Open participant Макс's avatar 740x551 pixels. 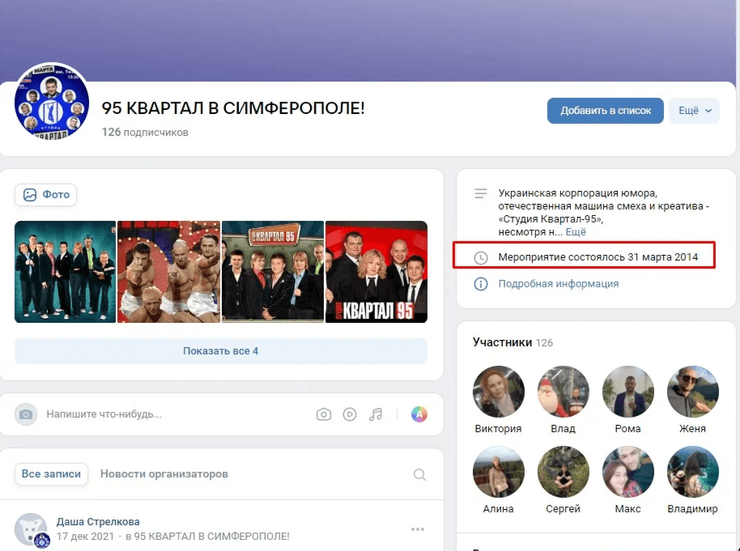point(628,472)
